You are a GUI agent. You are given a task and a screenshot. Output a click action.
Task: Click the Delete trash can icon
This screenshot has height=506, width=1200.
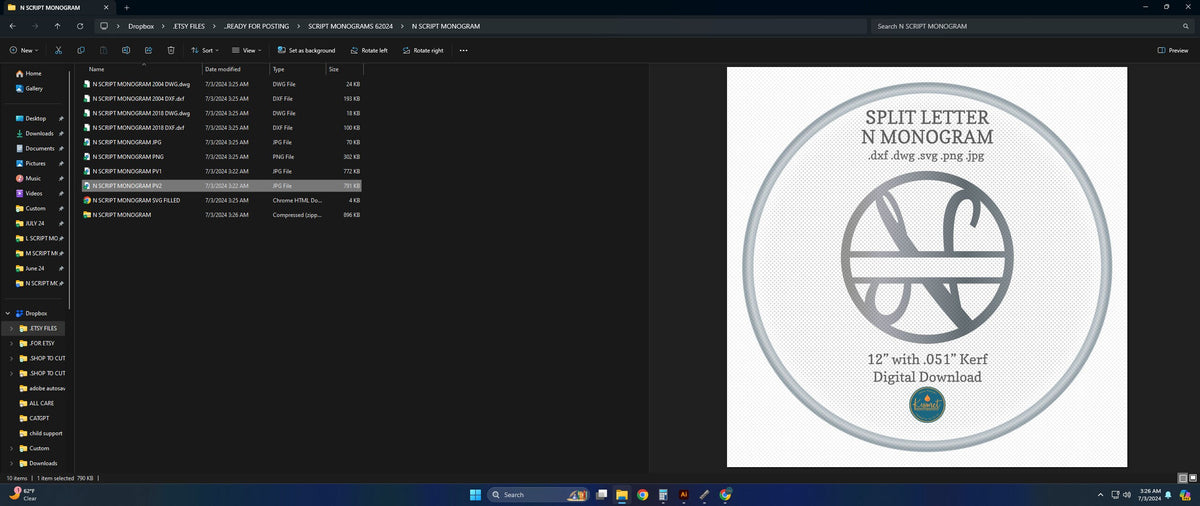tap(171, 50)
